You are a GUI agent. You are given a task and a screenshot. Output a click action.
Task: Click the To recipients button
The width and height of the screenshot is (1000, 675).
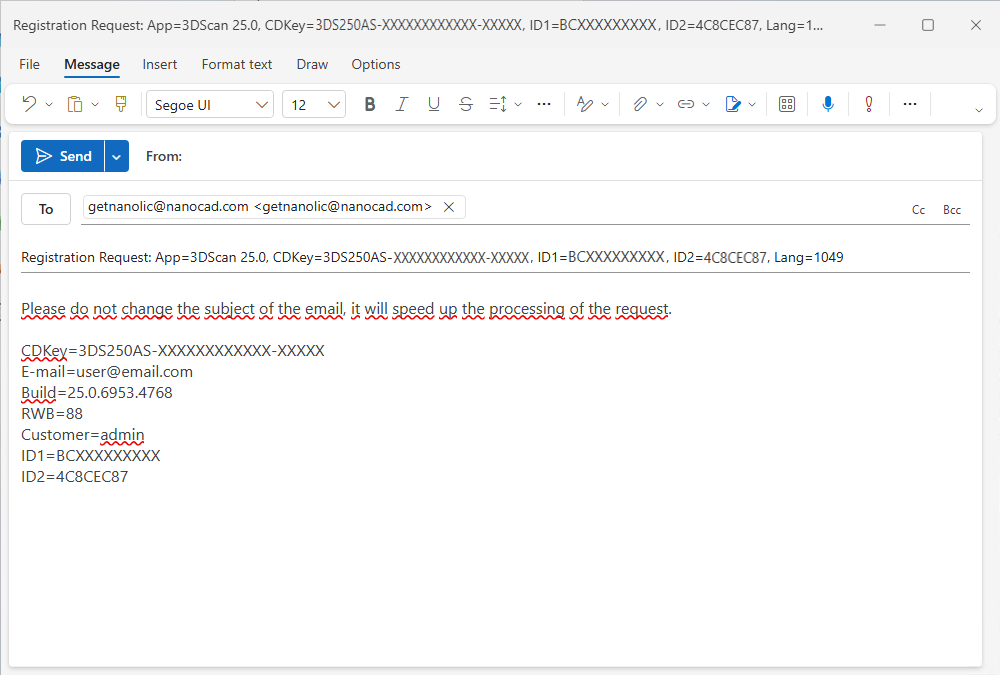click(x=46, y=209)
